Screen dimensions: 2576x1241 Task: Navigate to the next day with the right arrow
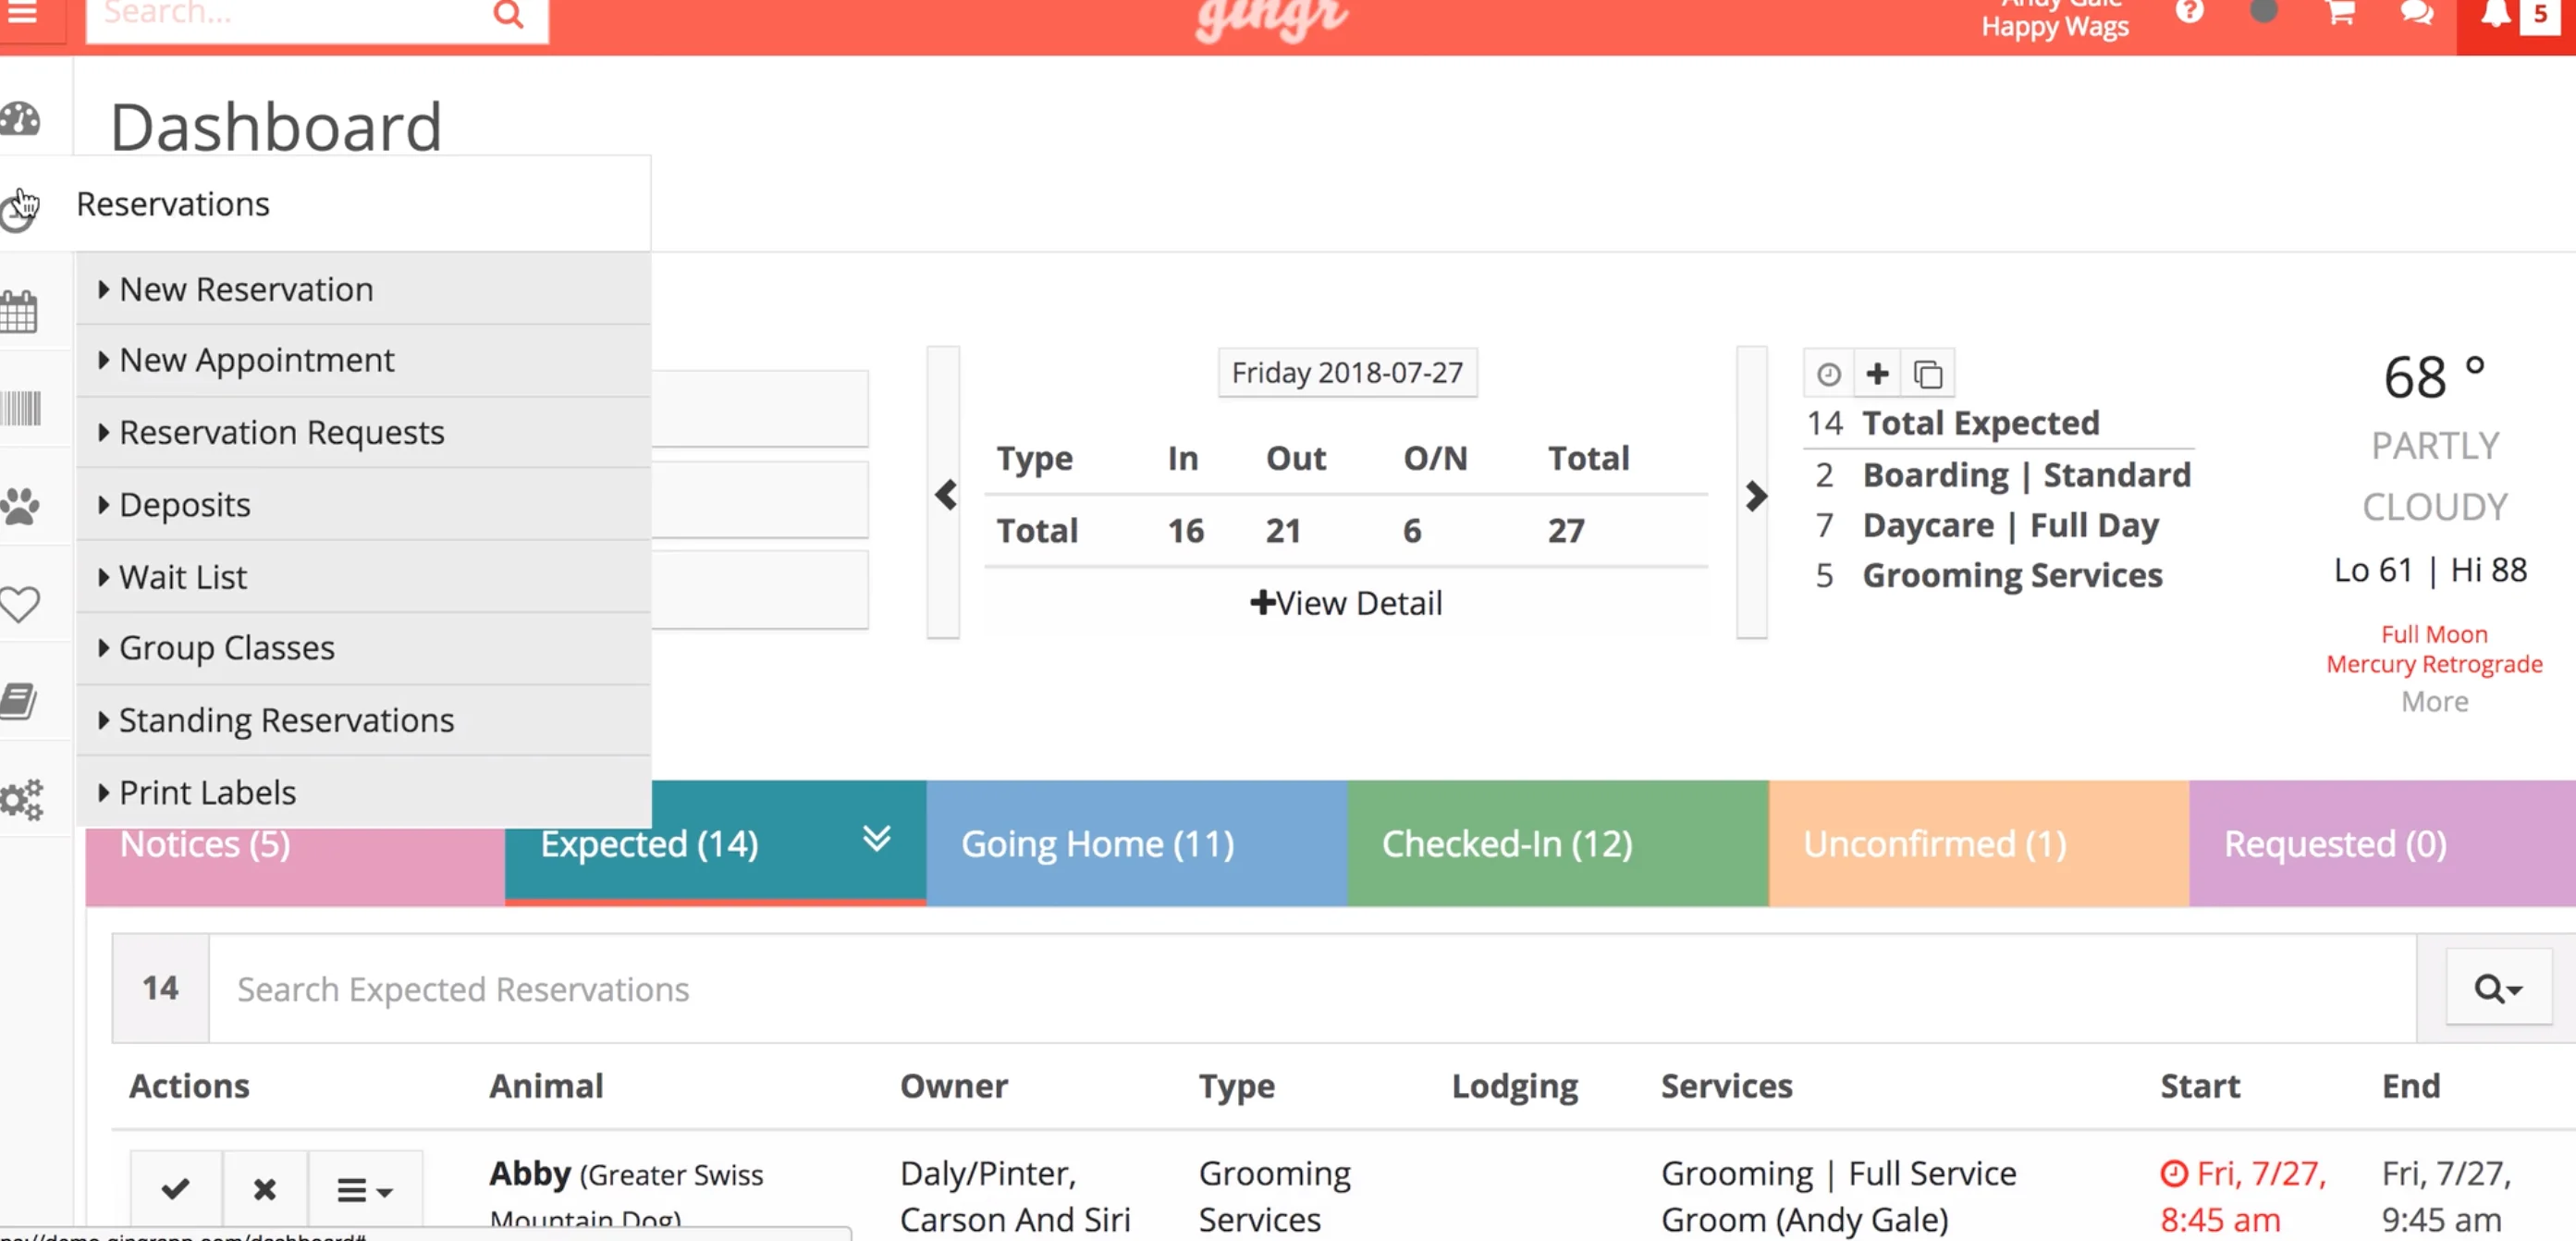click(1754, 494)
